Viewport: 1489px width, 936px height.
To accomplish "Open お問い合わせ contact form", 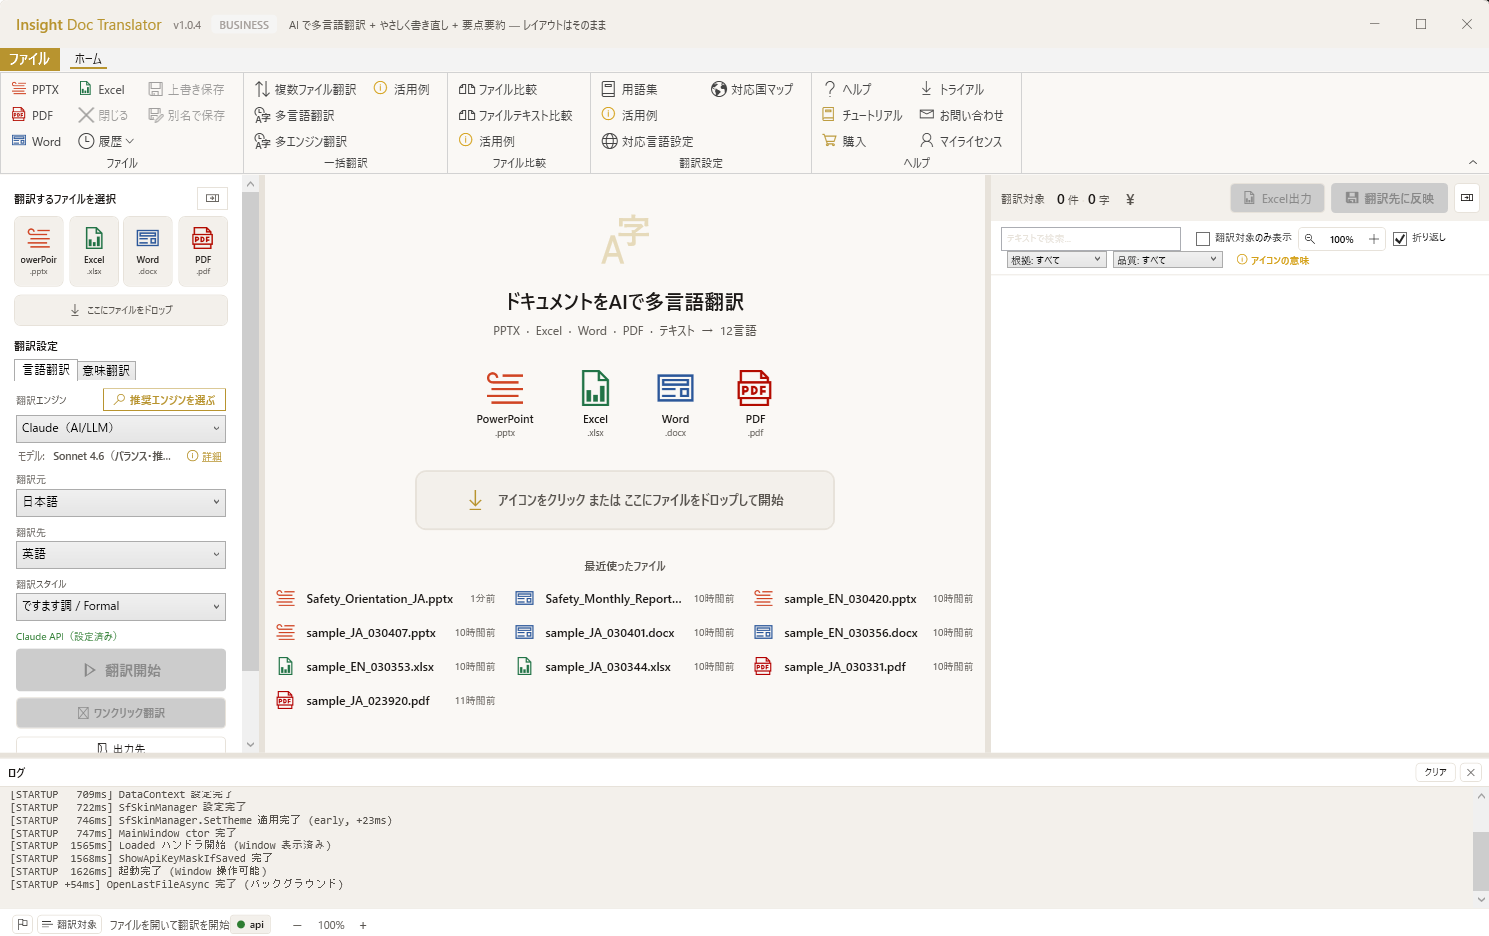I will pyautogui.click(x=961, y=115).
